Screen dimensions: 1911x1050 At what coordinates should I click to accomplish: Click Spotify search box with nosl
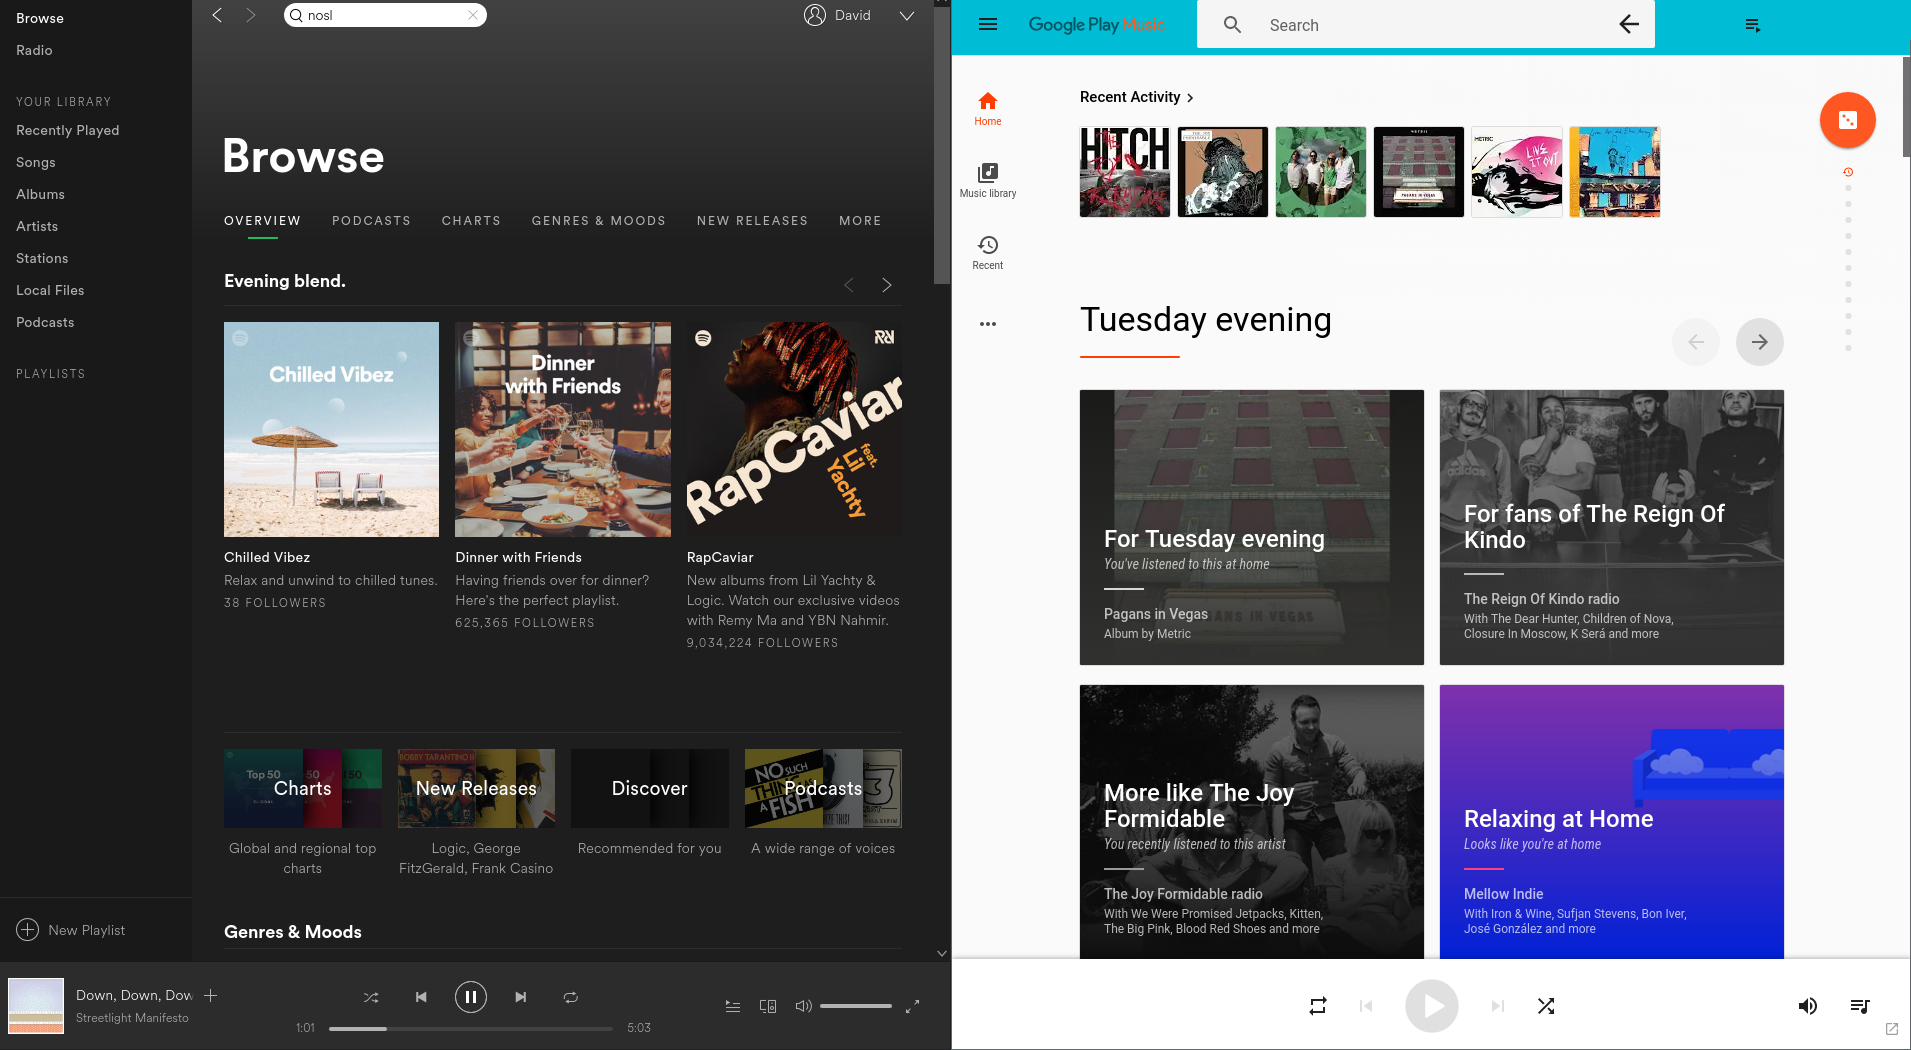pos(385,15)
